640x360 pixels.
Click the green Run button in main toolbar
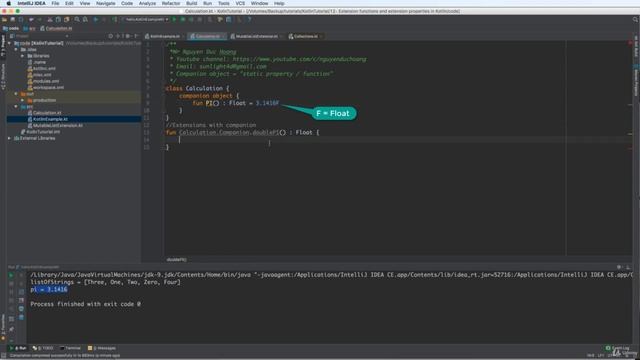(x=175, y=19)
